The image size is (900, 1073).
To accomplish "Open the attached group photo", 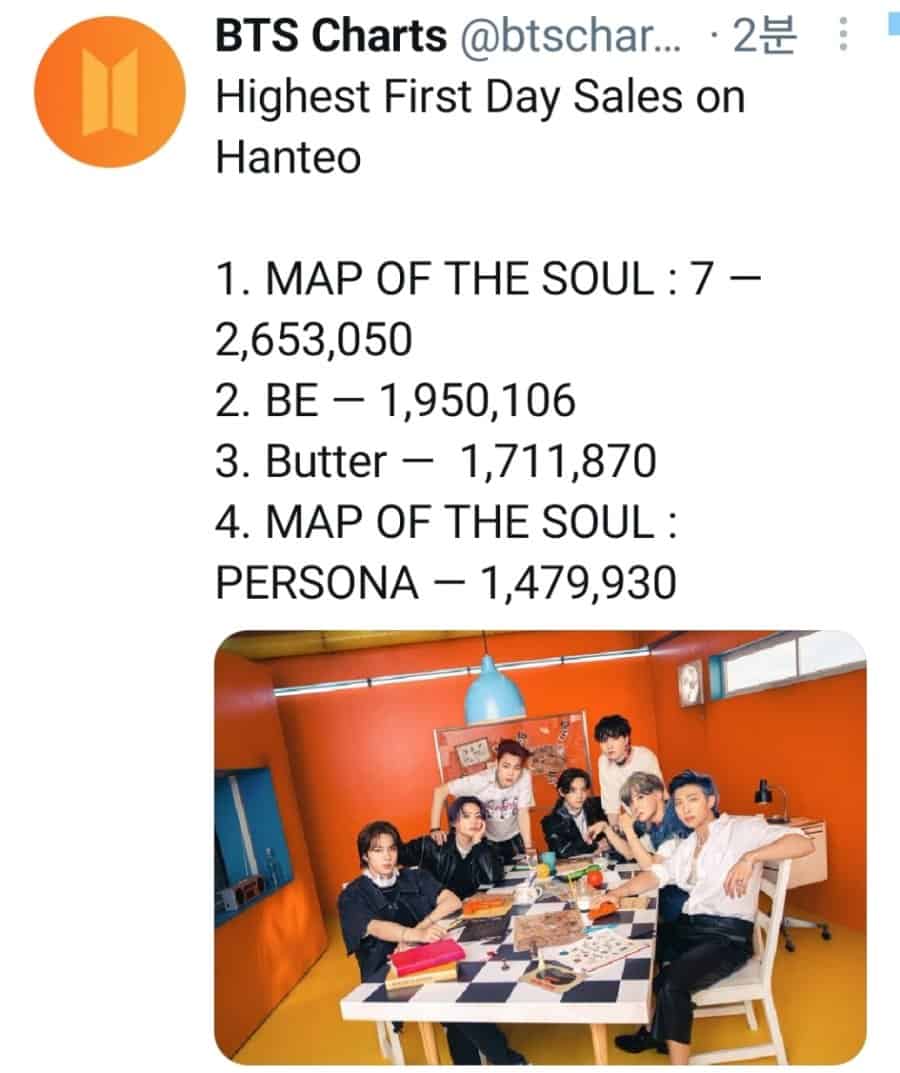I will point(540,846).
